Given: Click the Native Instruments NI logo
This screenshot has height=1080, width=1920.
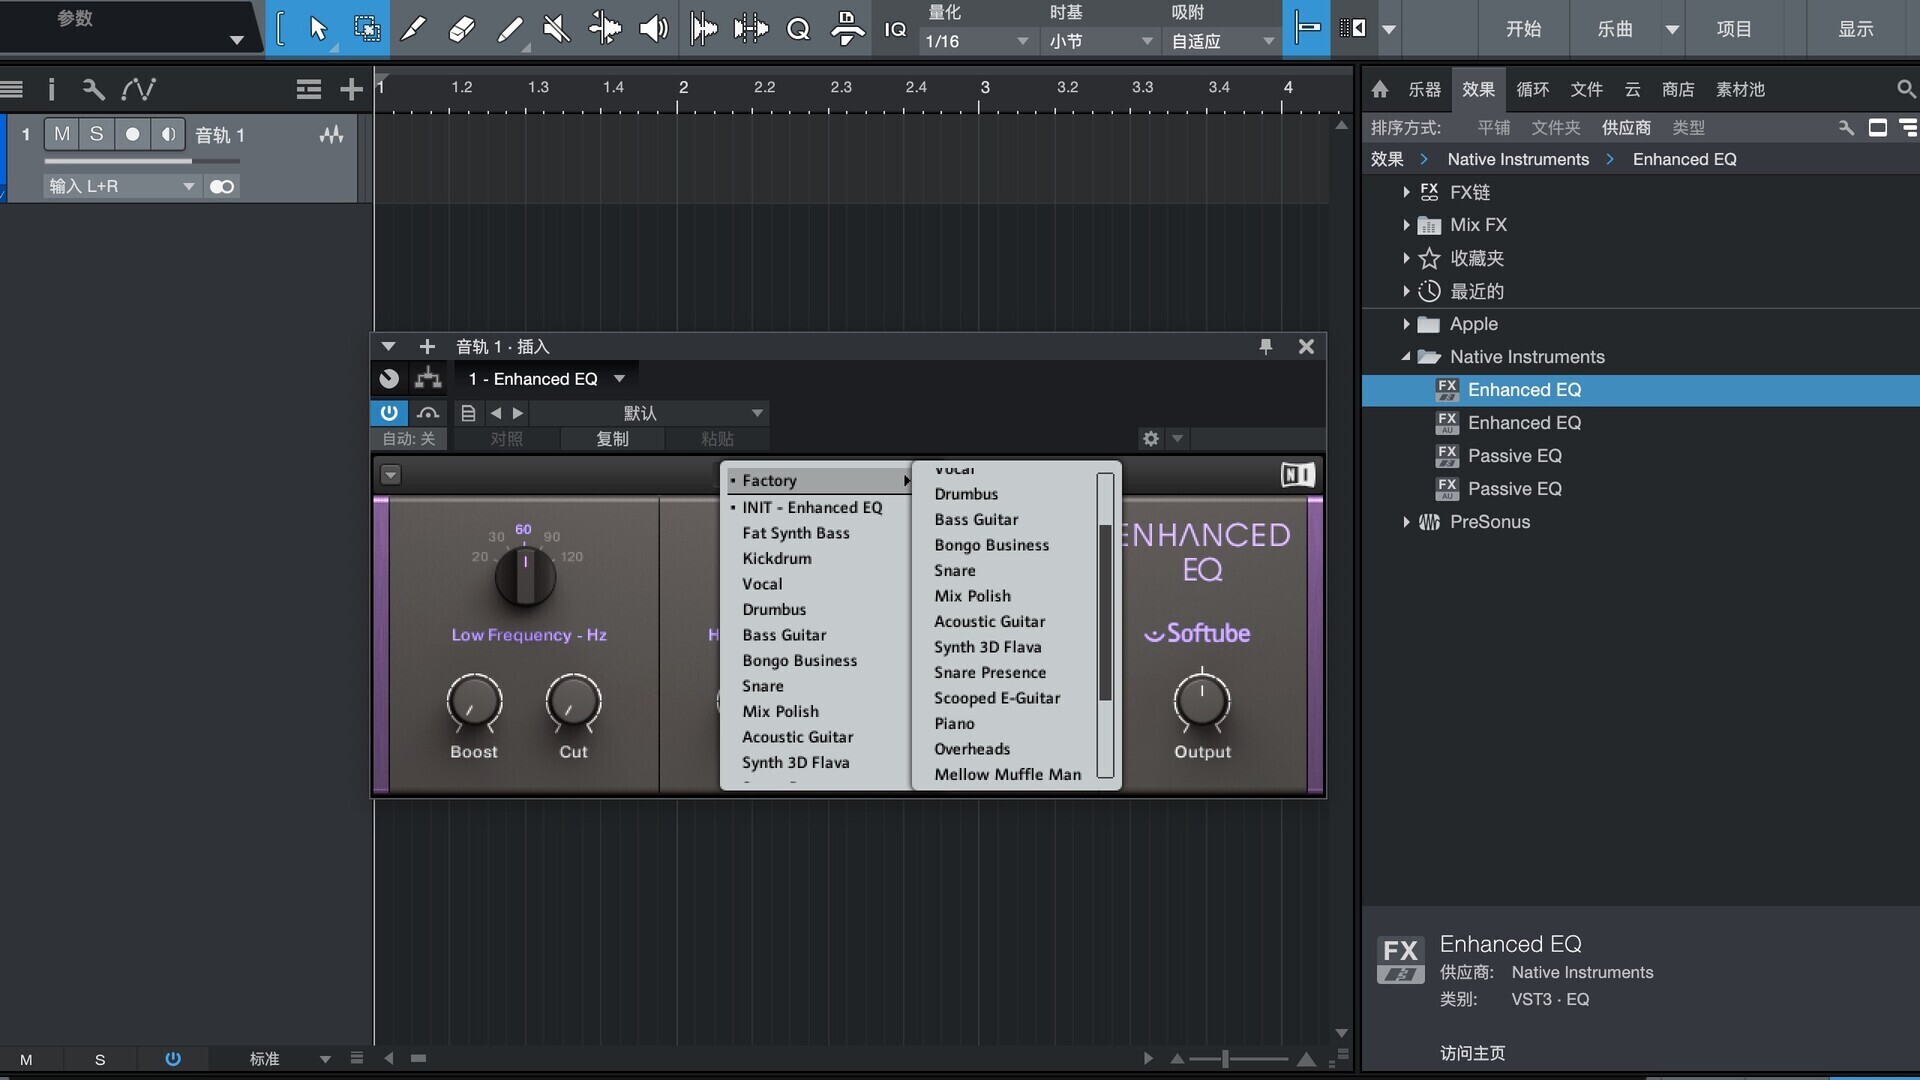Looking at the screenshot, I should coord(1298,474).
